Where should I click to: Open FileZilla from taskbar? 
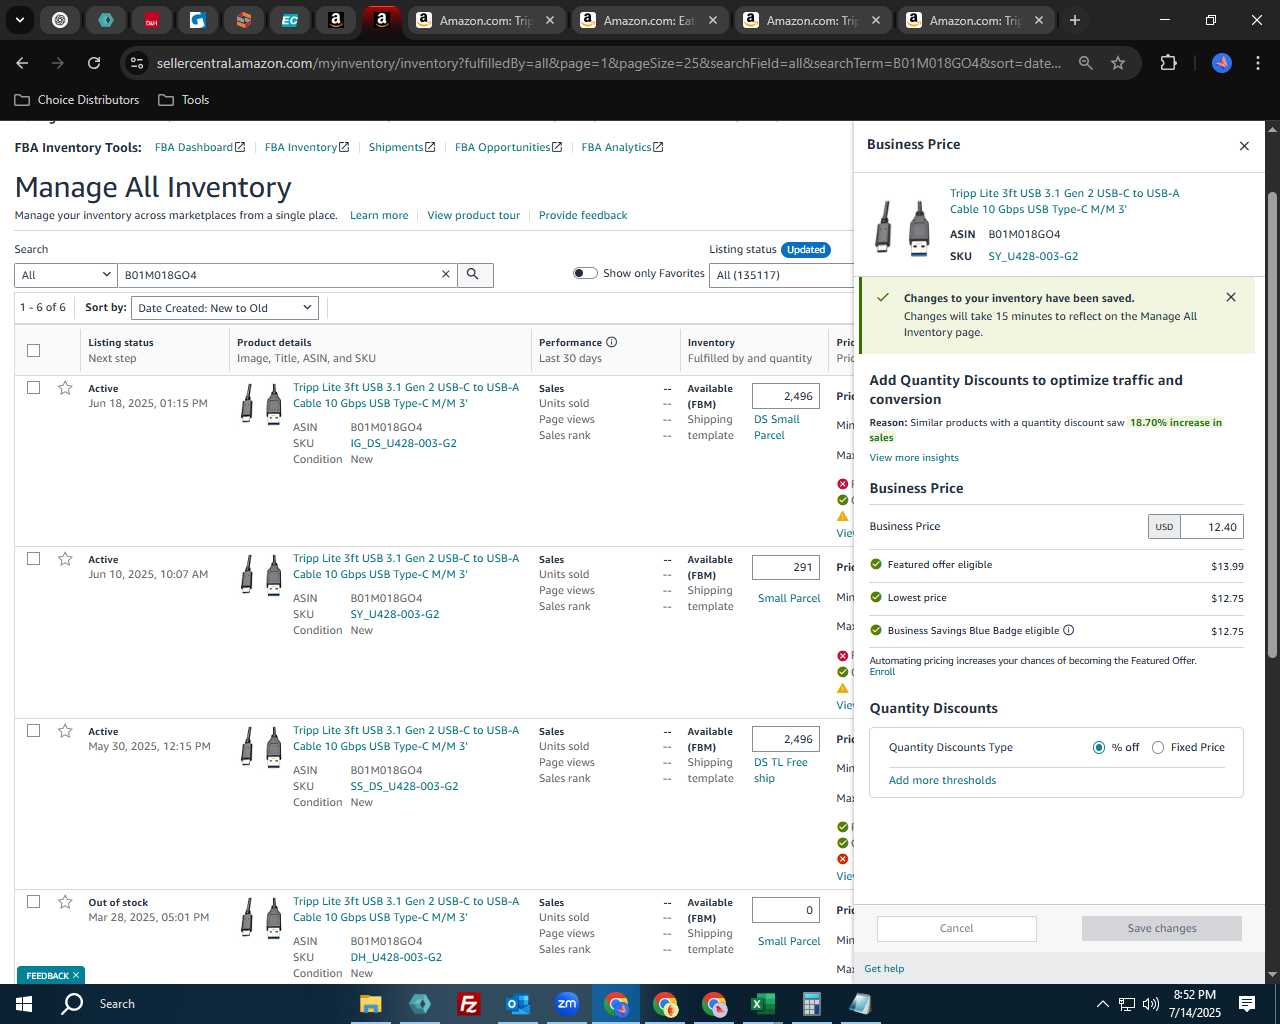(x=468, y=1004)
